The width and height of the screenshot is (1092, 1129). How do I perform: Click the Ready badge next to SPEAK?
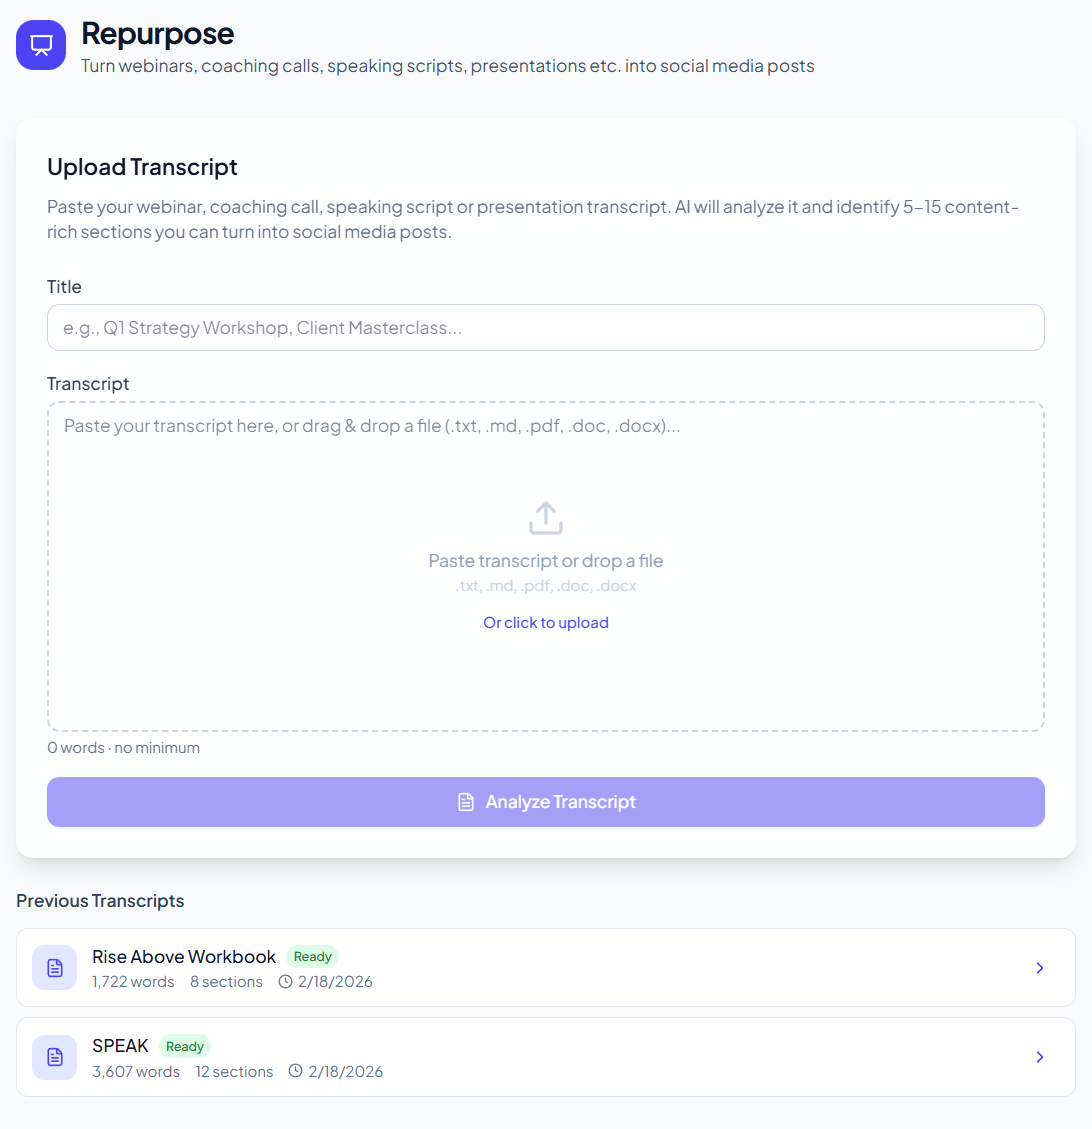point(185,1046)
